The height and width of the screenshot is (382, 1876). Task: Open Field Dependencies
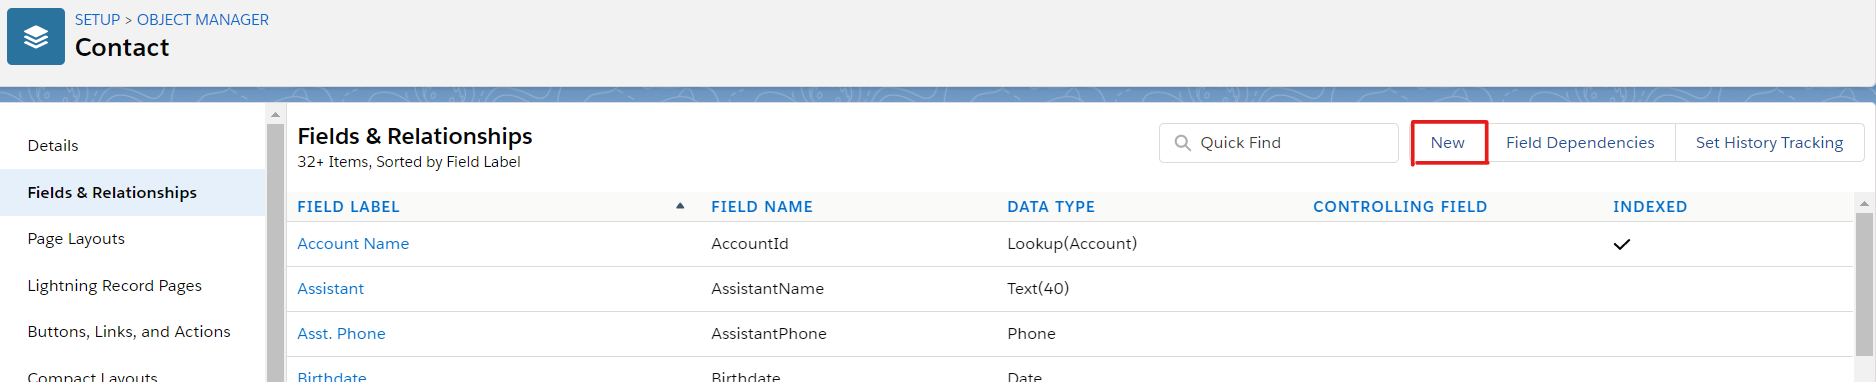[x=1580, y=143]
